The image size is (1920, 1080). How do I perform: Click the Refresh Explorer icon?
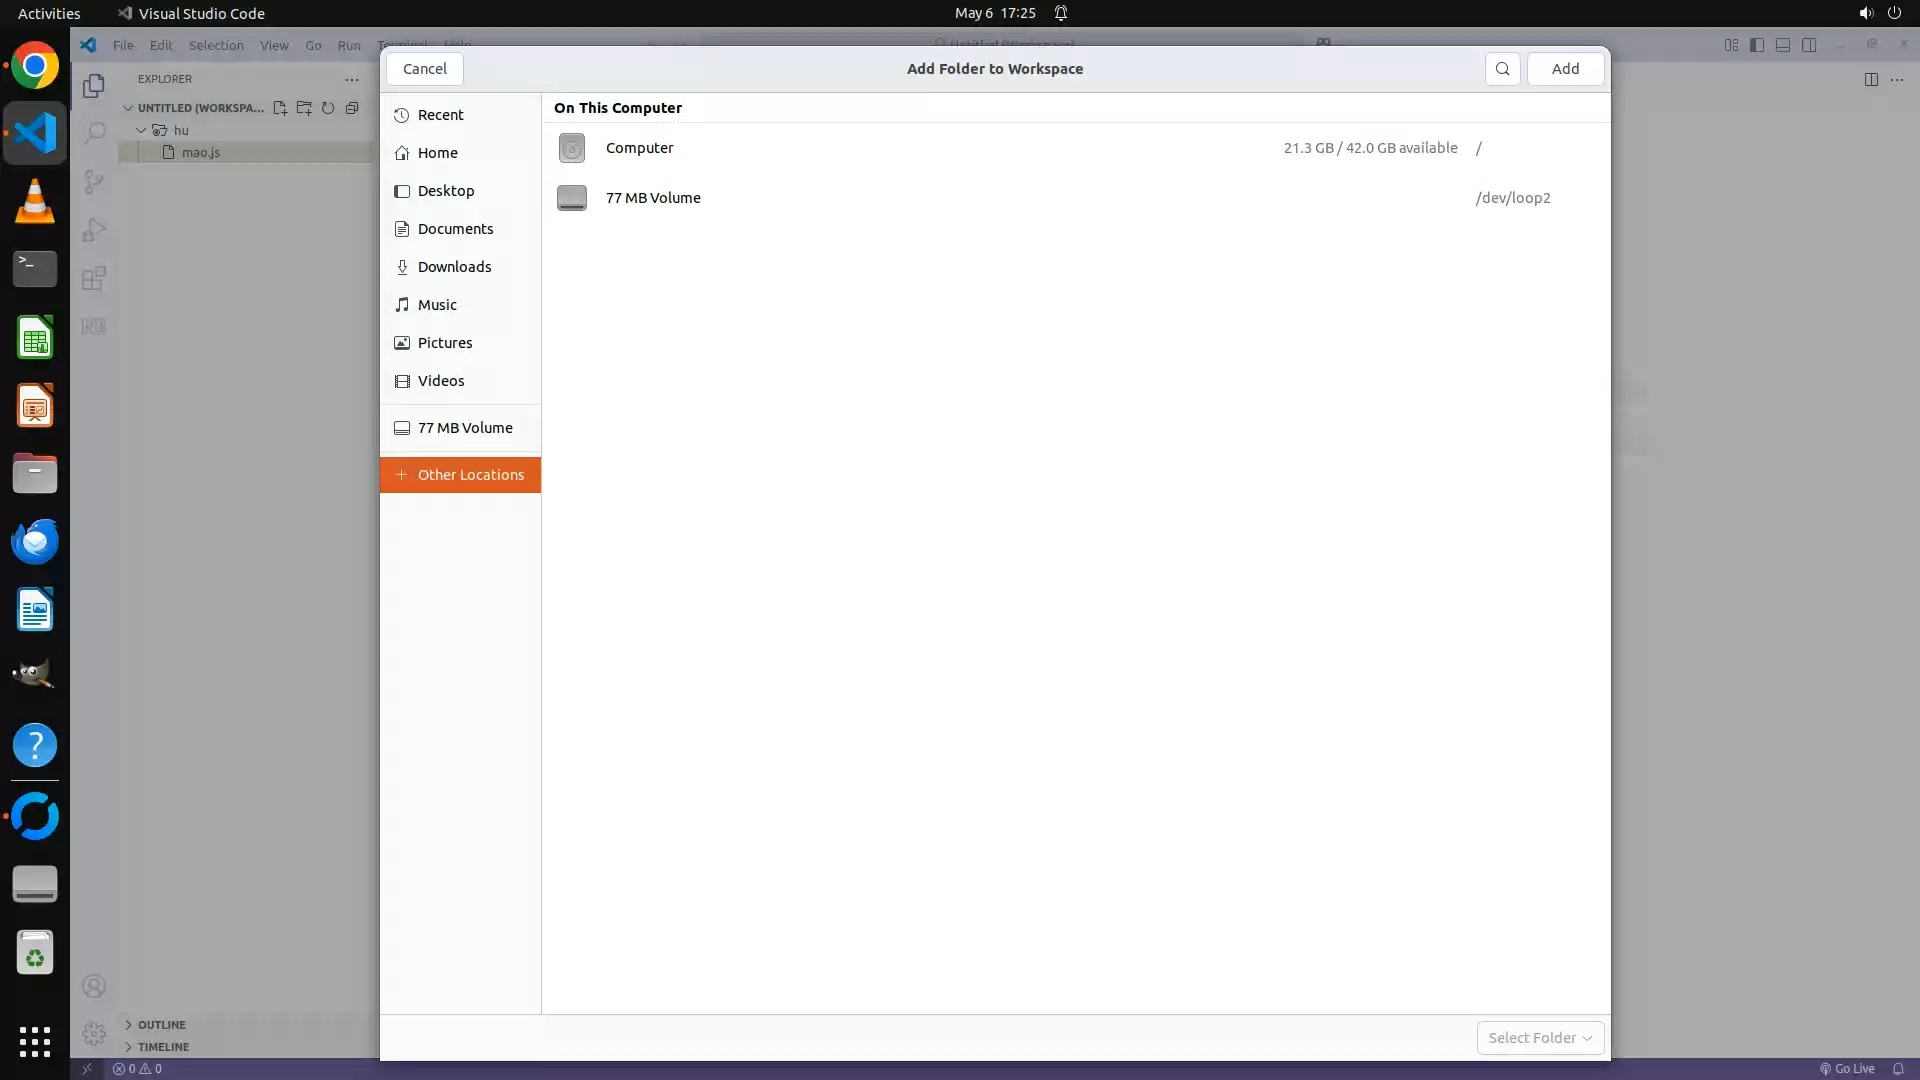point(328,108)
